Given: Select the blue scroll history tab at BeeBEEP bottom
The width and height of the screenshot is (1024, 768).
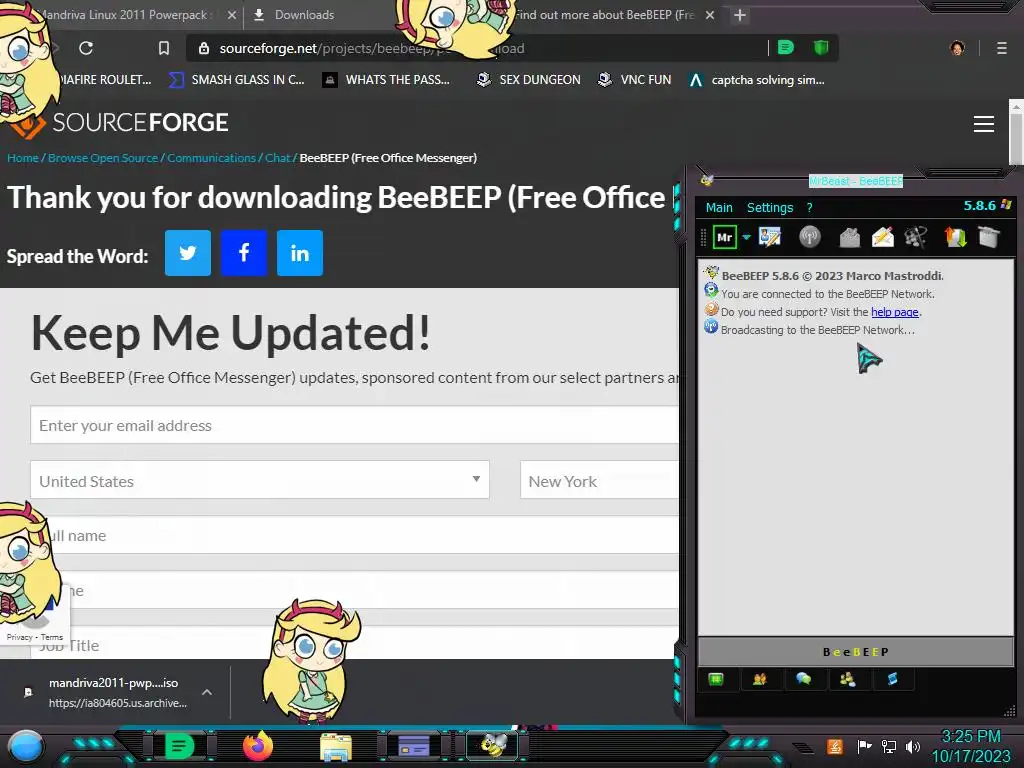Looking at the screenshot, I should click(x=892, y=679).
